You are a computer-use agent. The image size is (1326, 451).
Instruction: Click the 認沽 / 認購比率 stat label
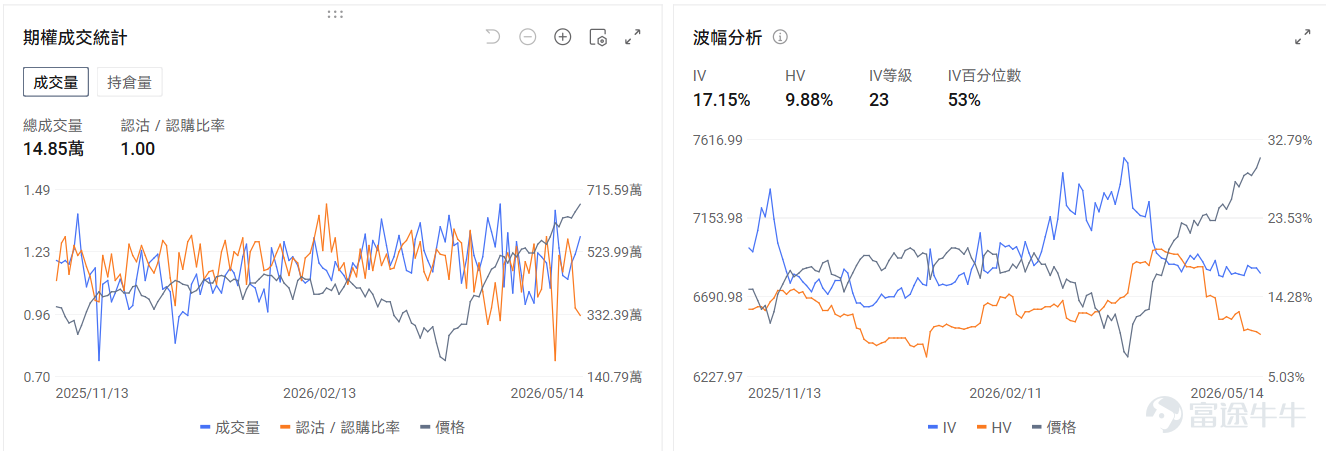pos(173,125)
